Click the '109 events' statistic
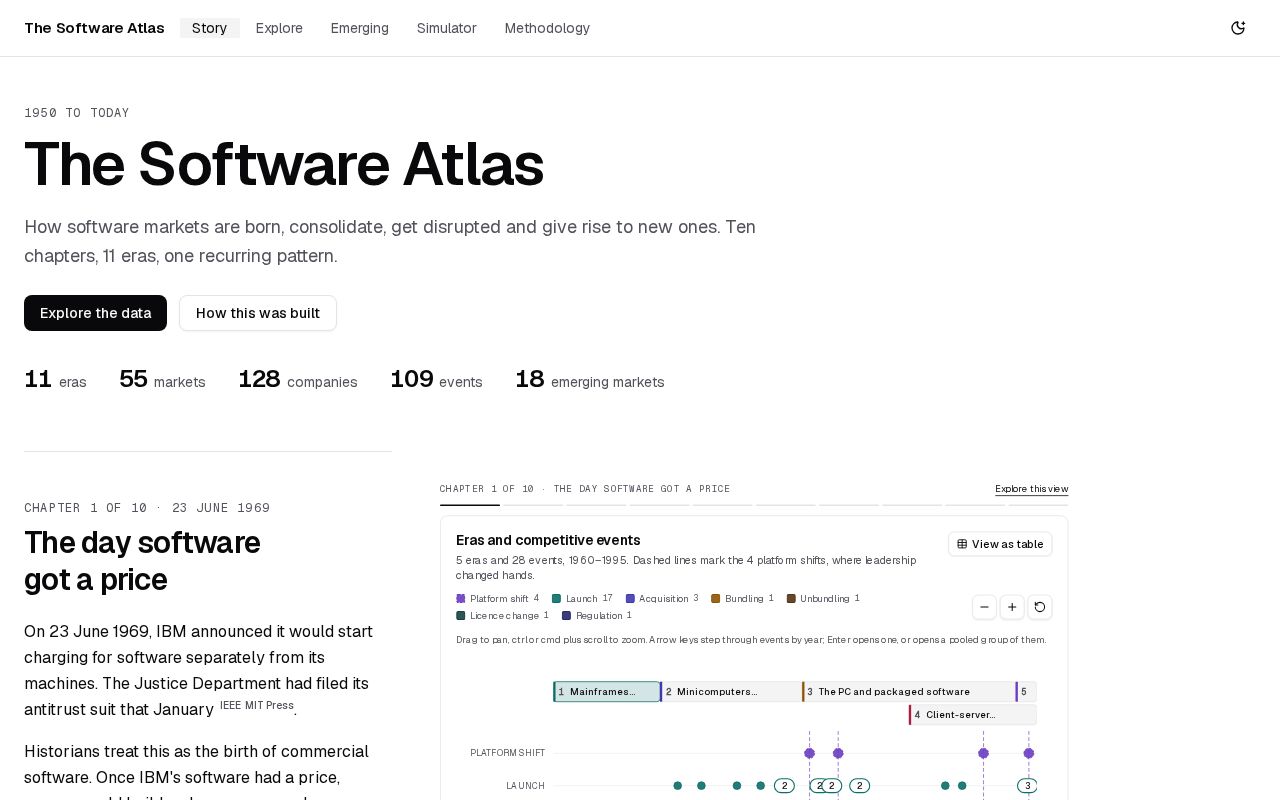 436,380
